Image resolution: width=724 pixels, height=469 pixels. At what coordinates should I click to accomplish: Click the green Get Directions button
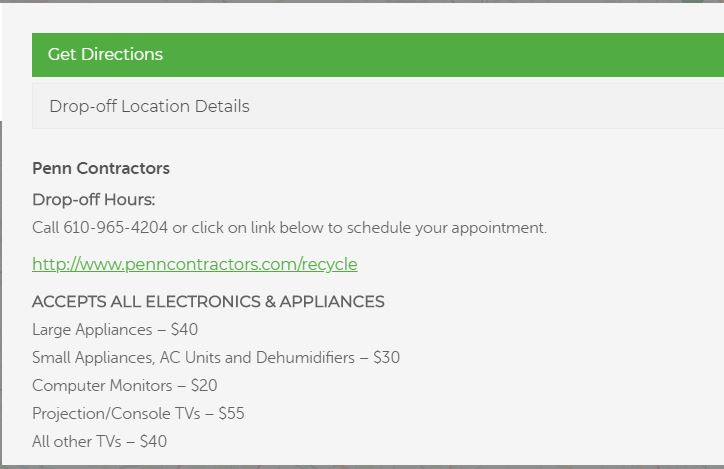pyautogui.click(x=378, y=54)
